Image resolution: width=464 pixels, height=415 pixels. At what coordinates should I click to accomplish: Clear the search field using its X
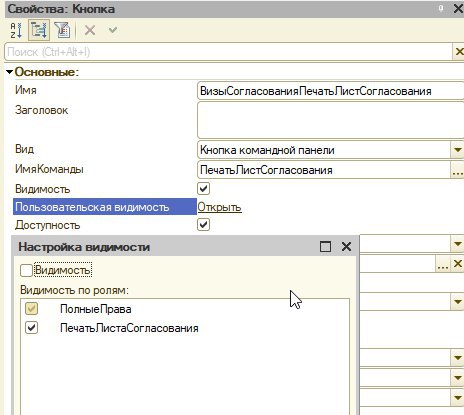click(x=459, y=52)
